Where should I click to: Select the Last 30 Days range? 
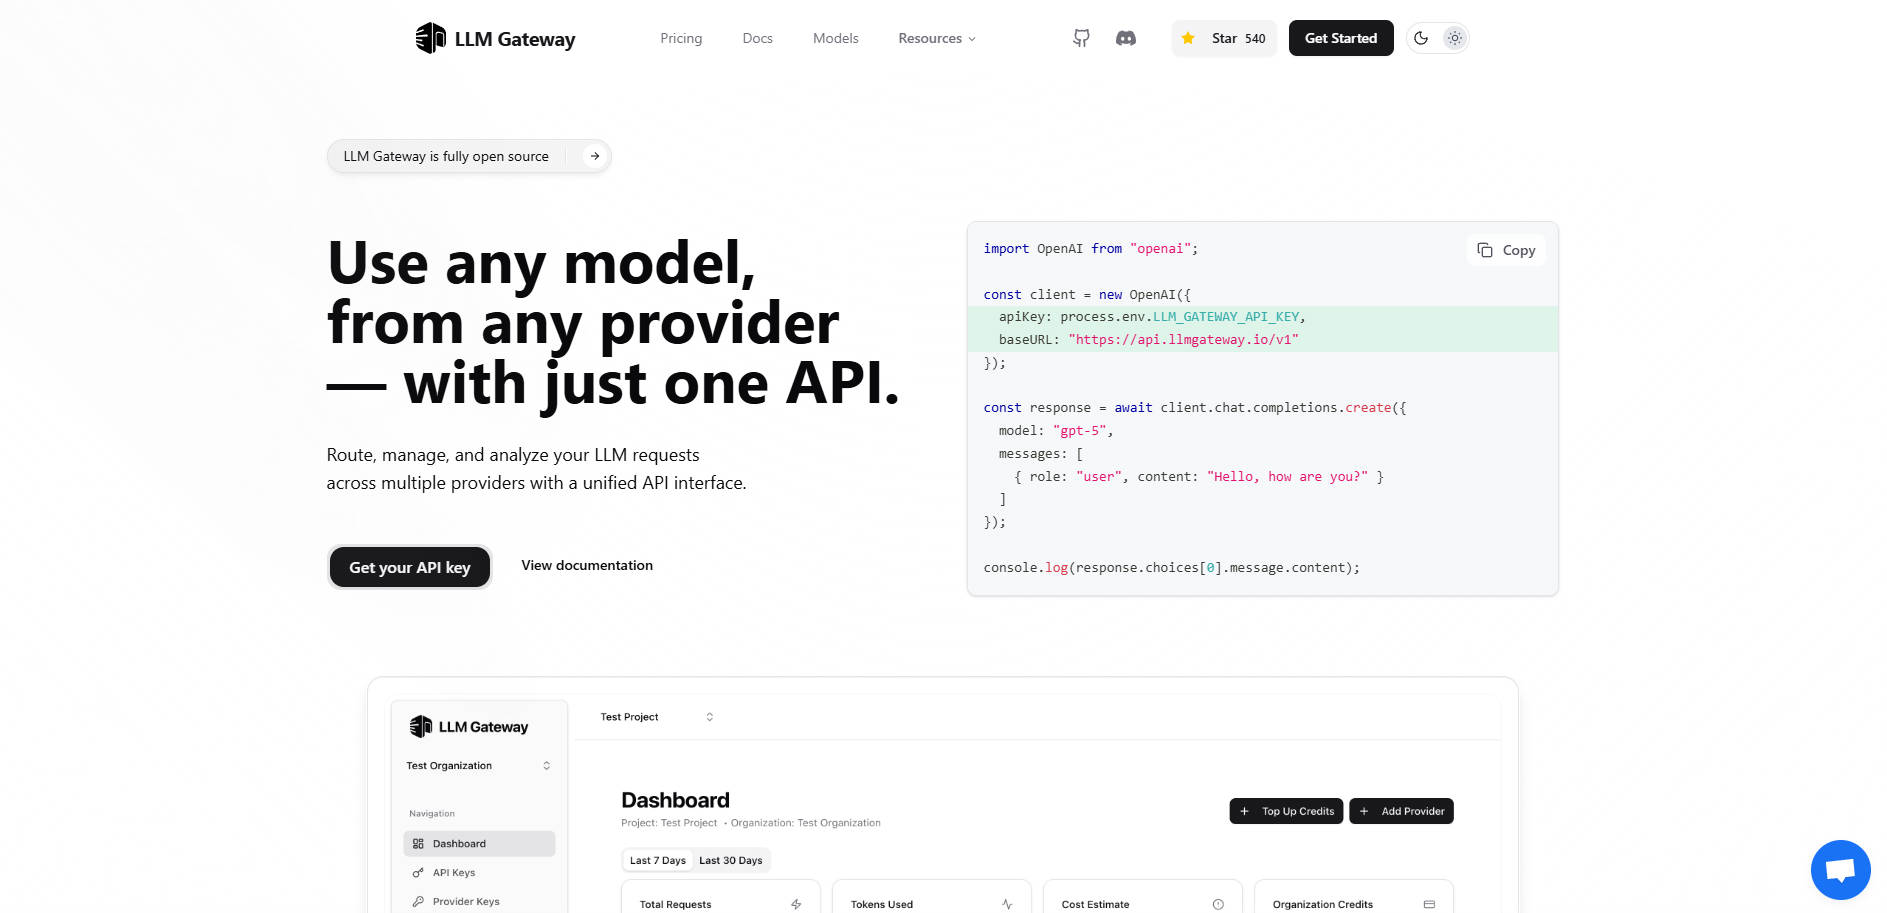point(730,861)
